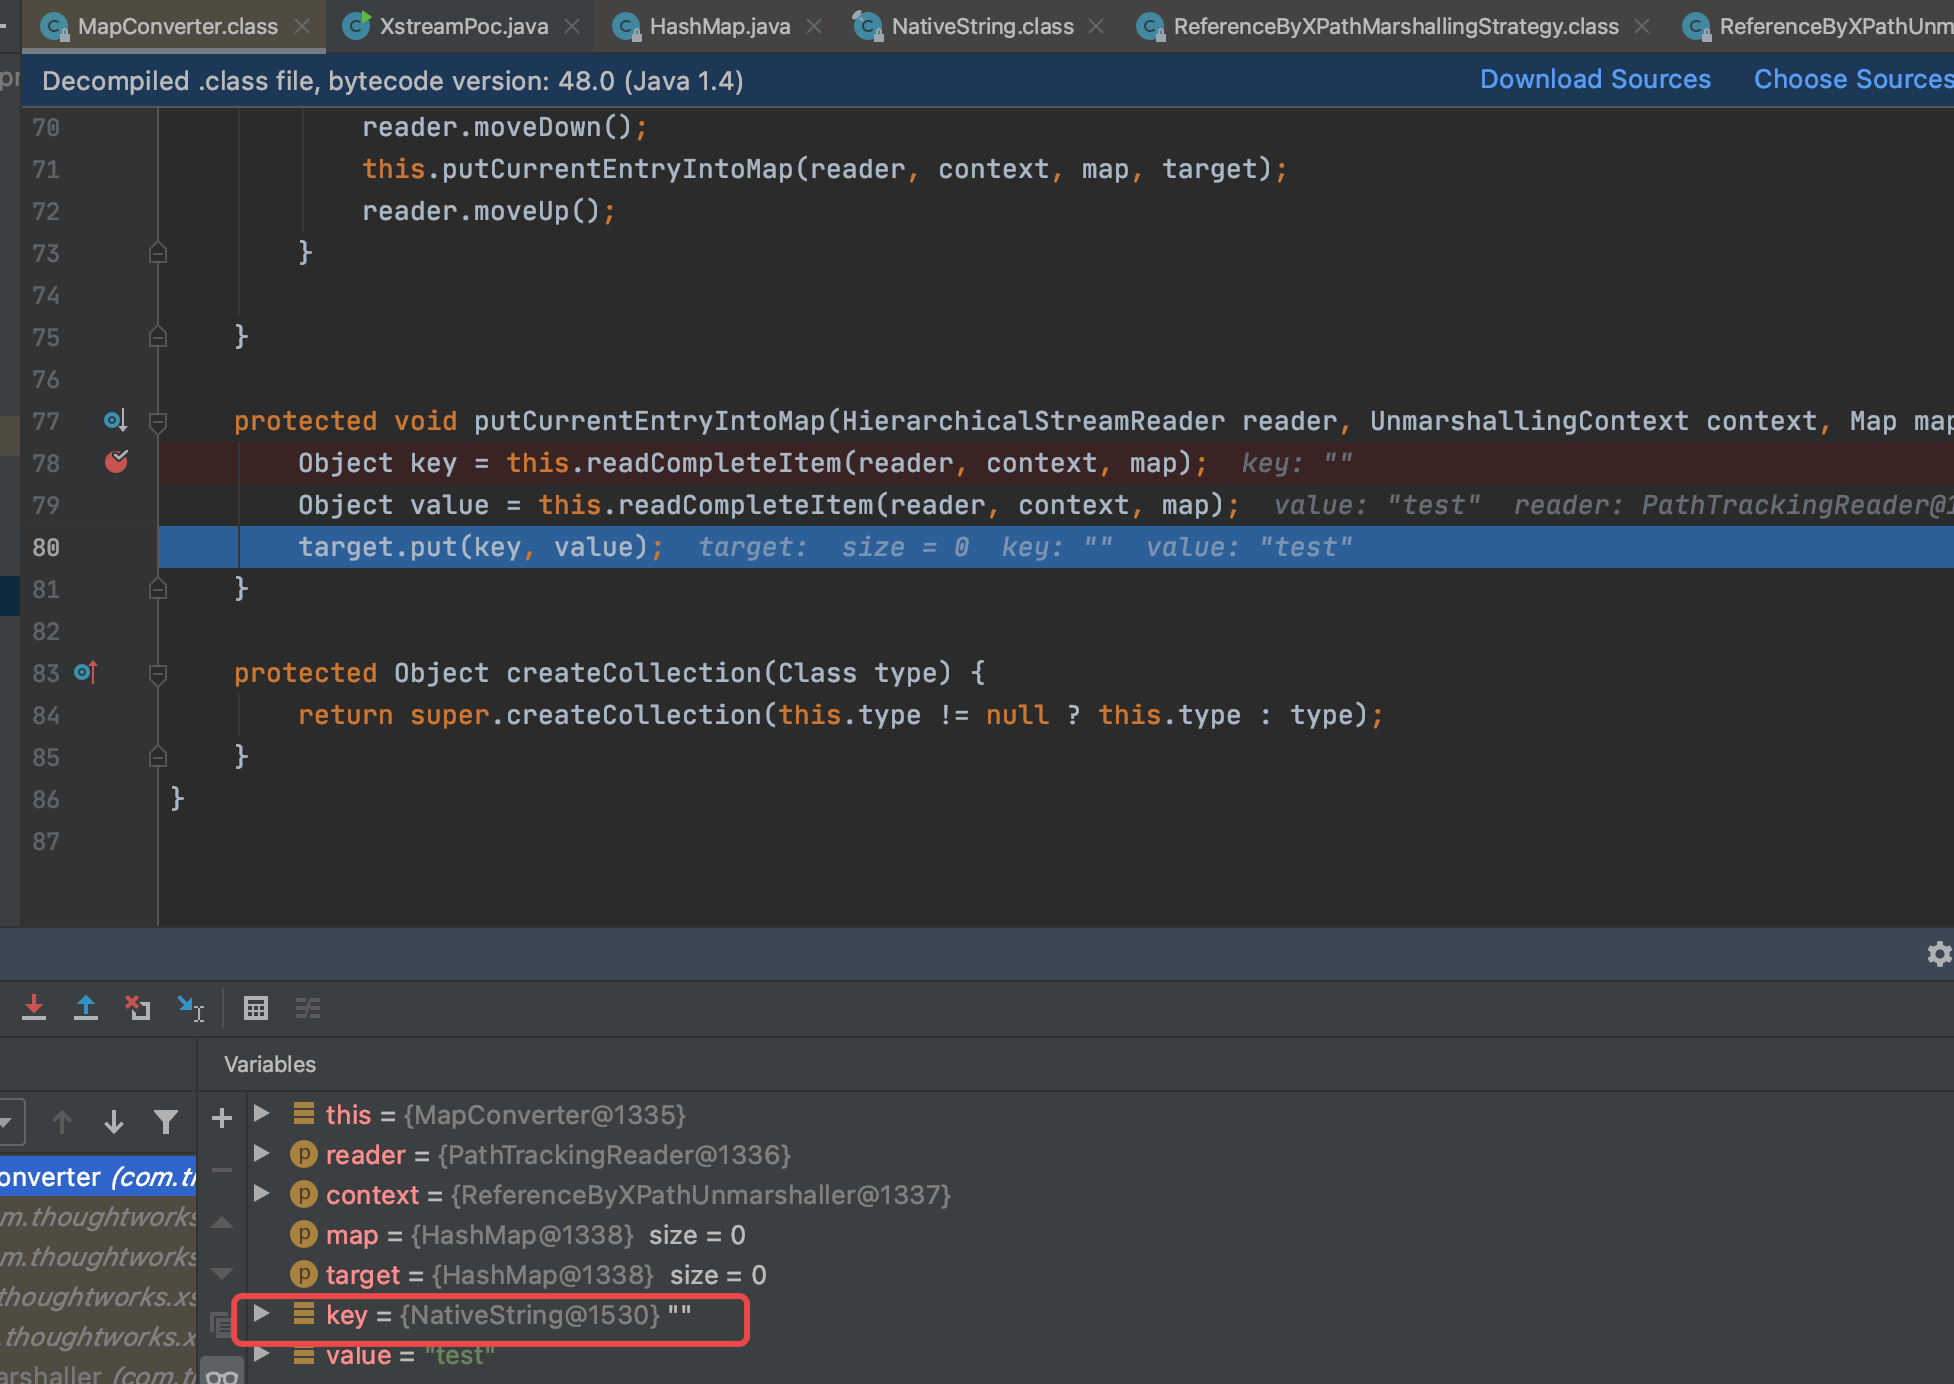Click the Run to Cursor icon
Screen dimensions: 1954x1384
[190, 1008]
